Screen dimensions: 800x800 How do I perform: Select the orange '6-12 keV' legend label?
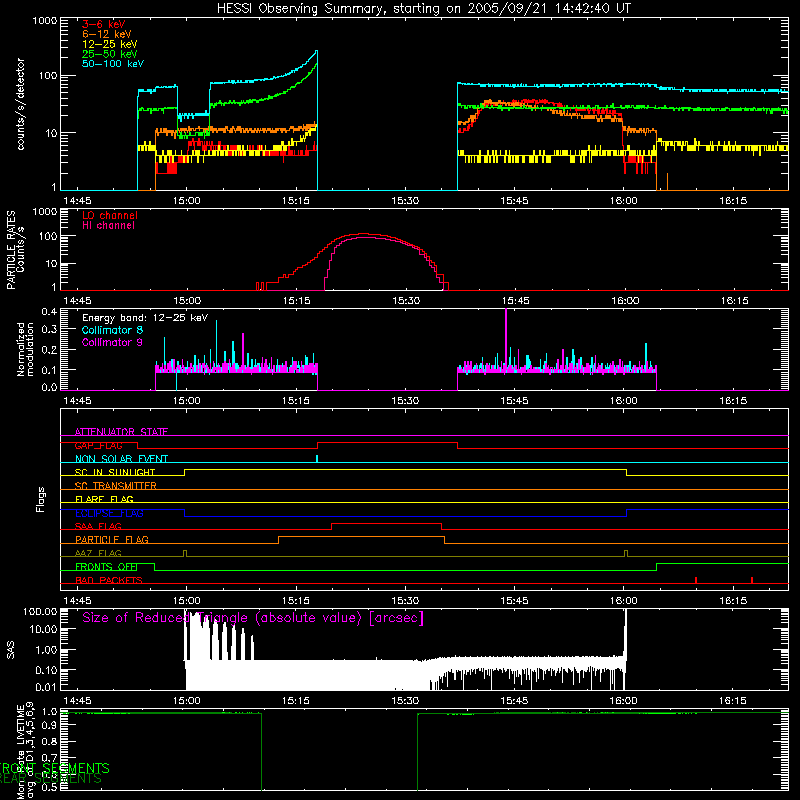point(107,34)
